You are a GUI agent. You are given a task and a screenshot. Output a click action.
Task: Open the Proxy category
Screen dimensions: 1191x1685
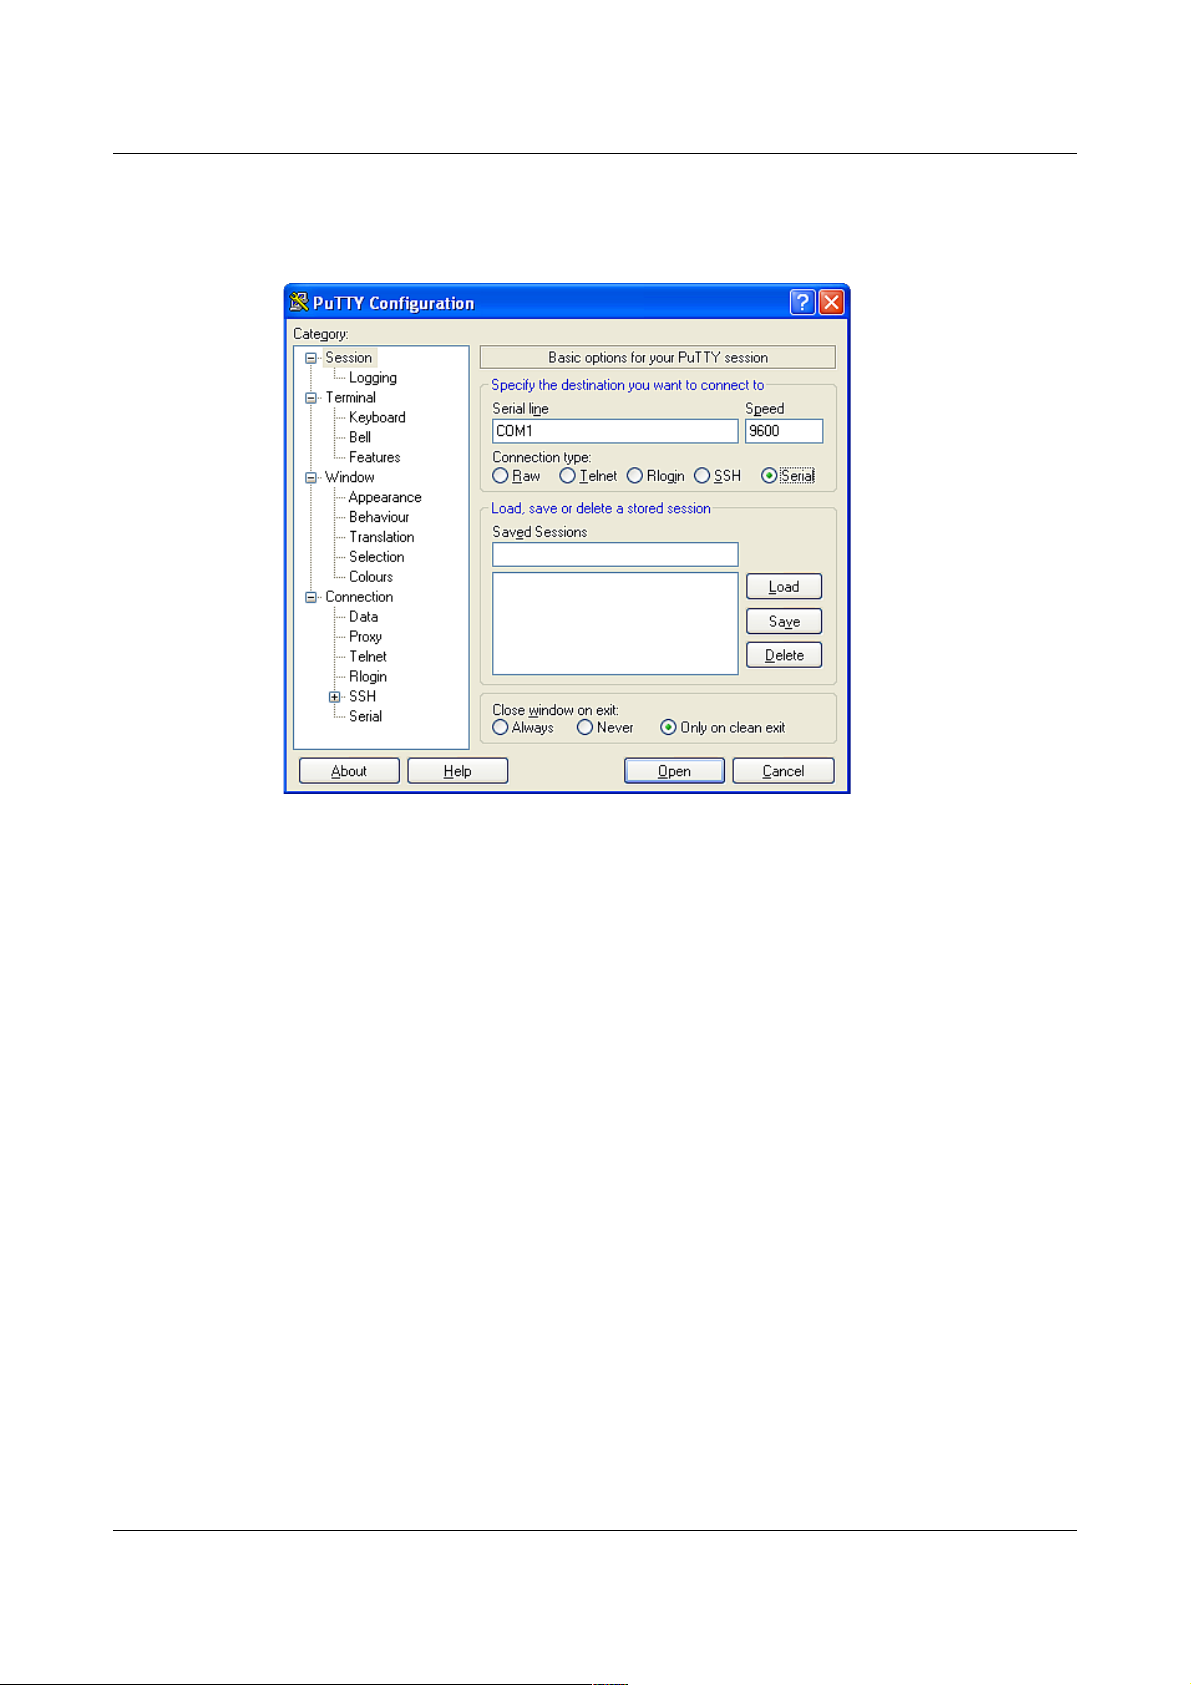pos(366,637)
